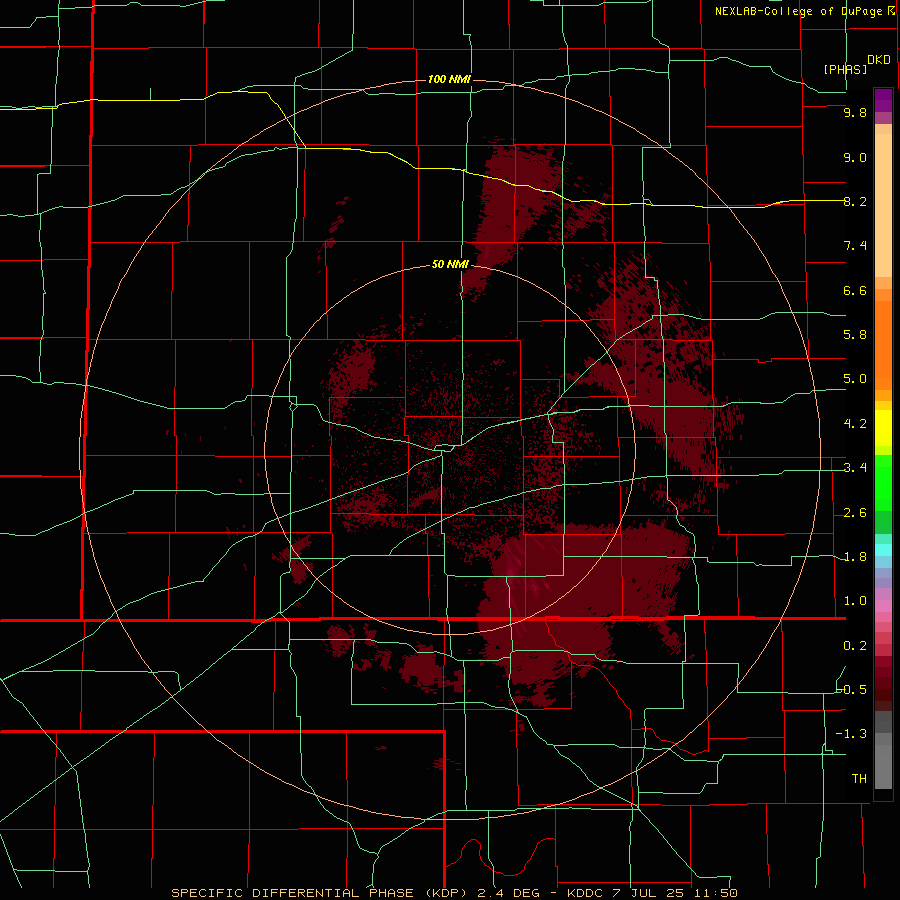Image resolution: width=900 pixels, height=900 pixels.
Task: Pick the yellow band beside 4.2
Action: pyautogui.click(x=883, y=428)
